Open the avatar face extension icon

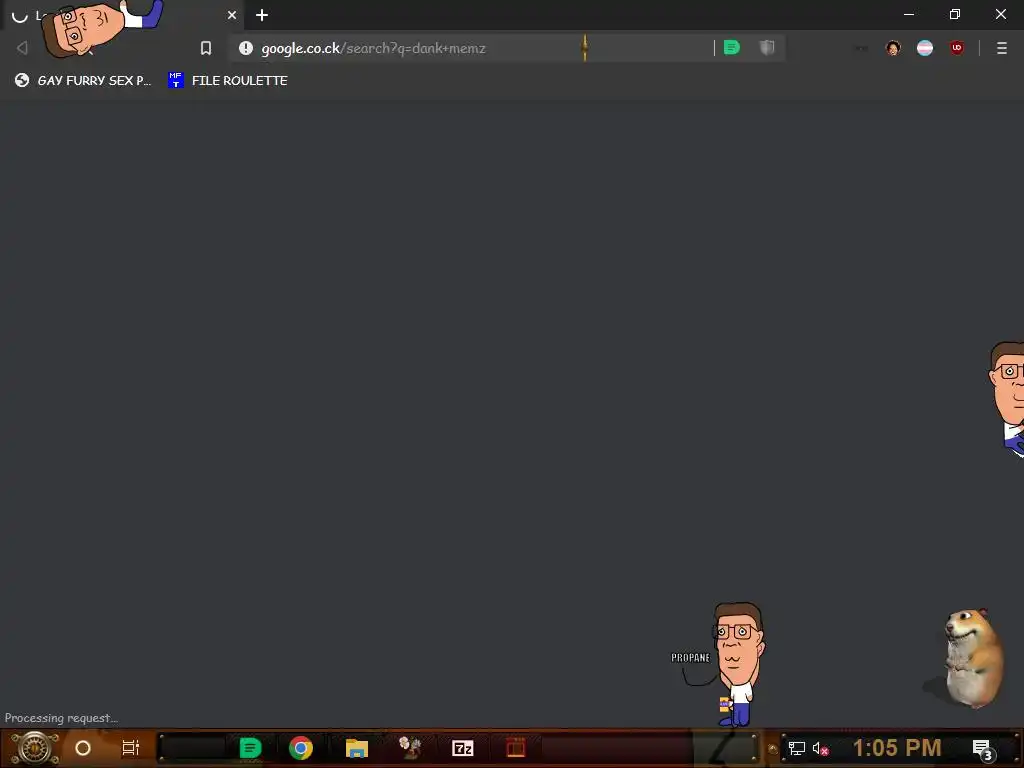point(893,48)
